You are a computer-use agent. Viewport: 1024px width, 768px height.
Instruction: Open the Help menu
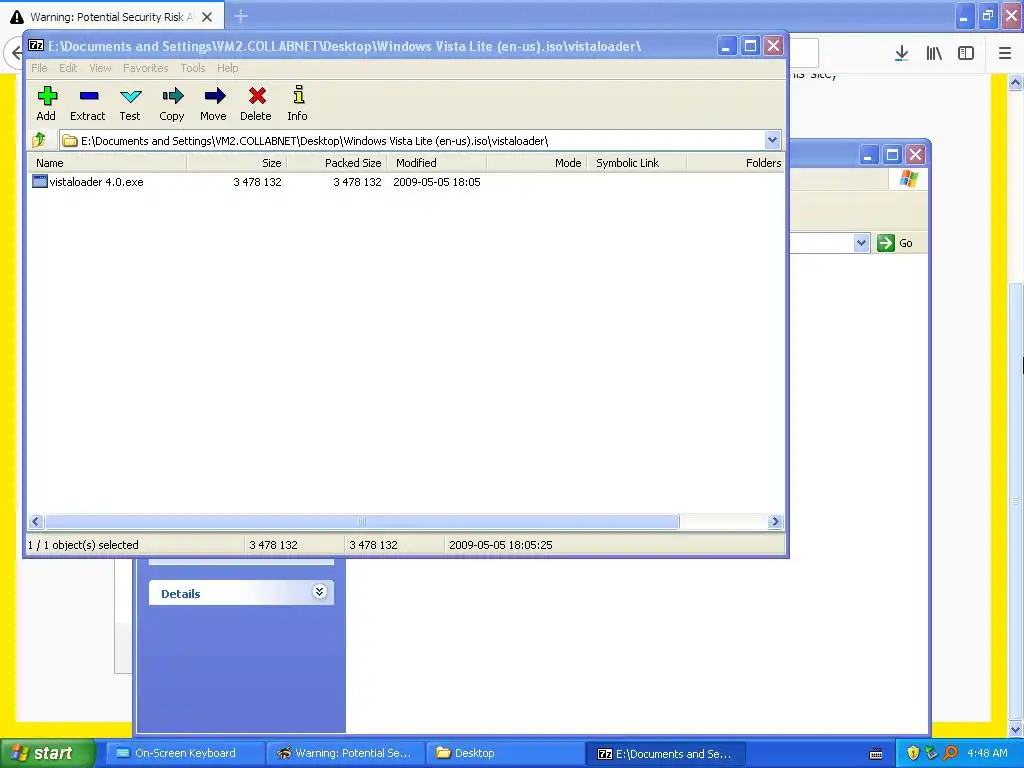click(227, 68)
